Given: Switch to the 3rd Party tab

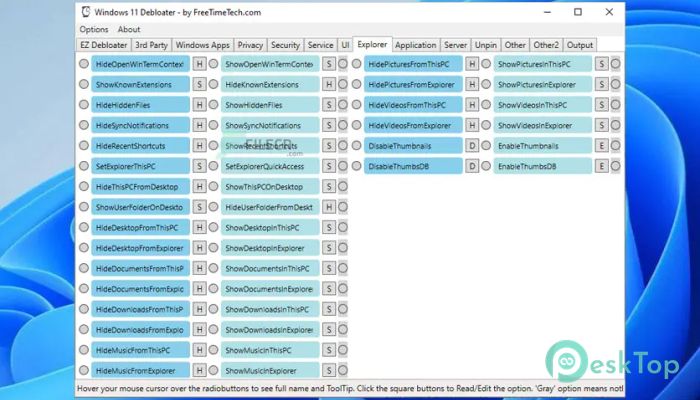Looking at the screenshot, I should point(151,45).
